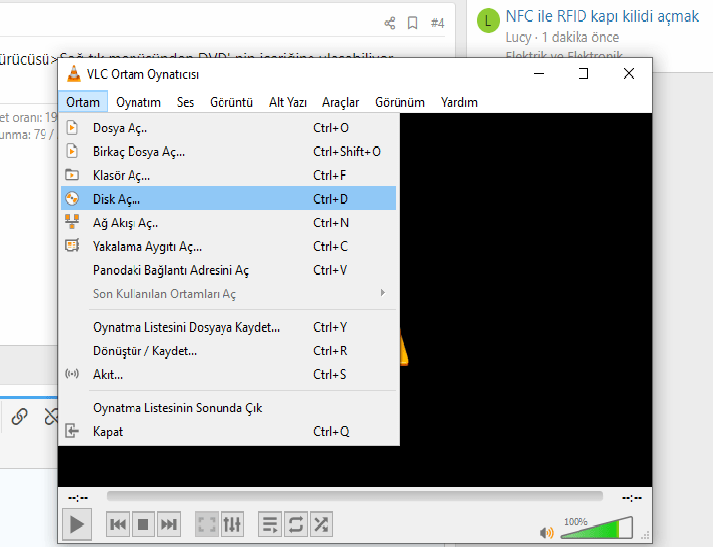This screenshot has width=713, height=547.
Task: Open the Alt Yazı menu
Action: click(x=288, y=102)
